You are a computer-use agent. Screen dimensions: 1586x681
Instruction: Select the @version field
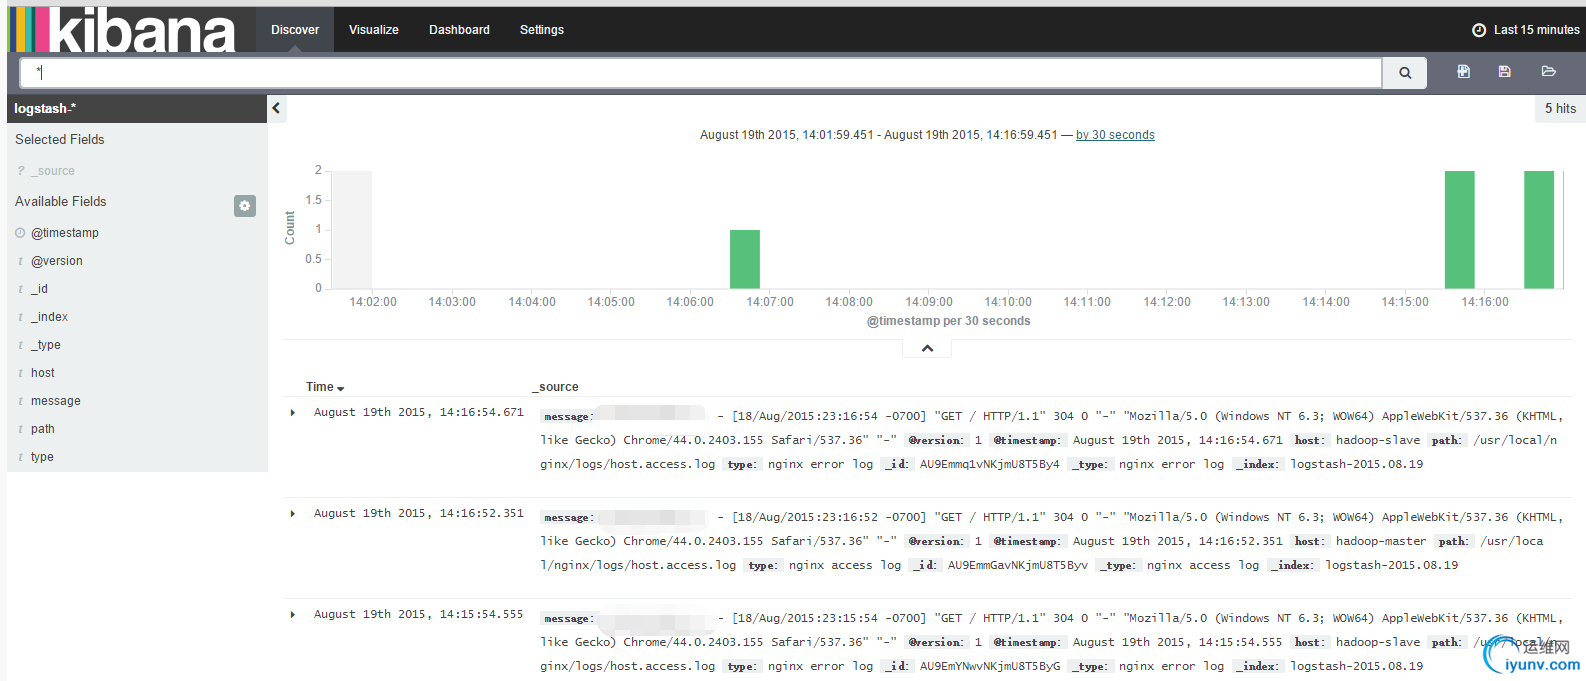pos(57,261)
